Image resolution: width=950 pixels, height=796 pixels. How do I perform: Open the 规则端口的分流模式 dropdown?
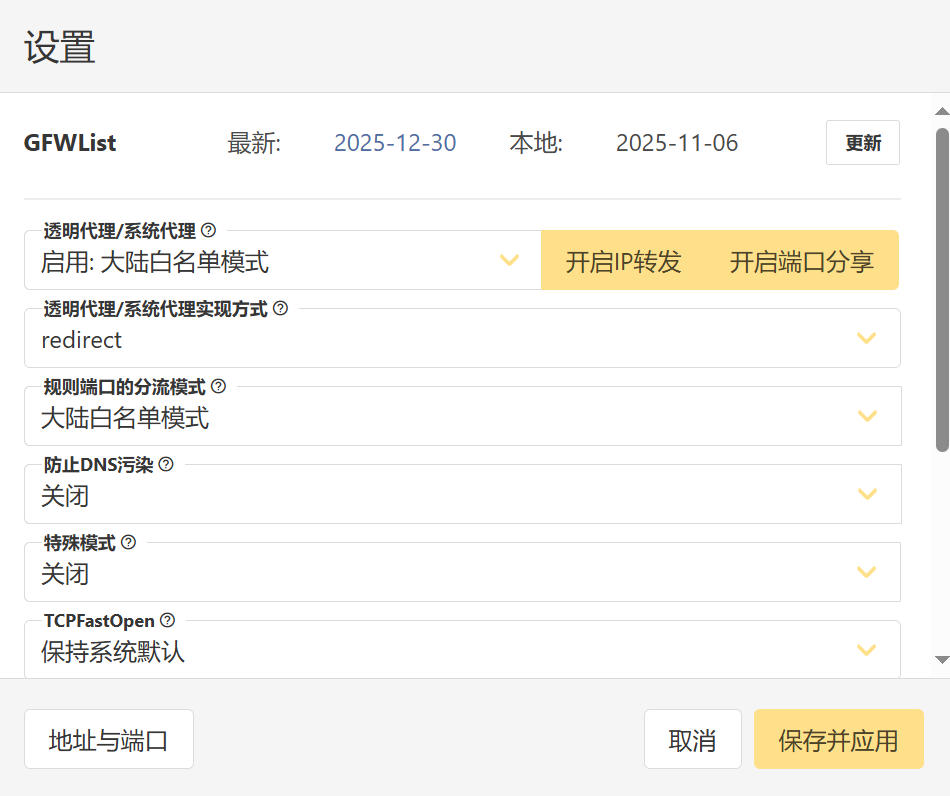[x=462, y=418]
